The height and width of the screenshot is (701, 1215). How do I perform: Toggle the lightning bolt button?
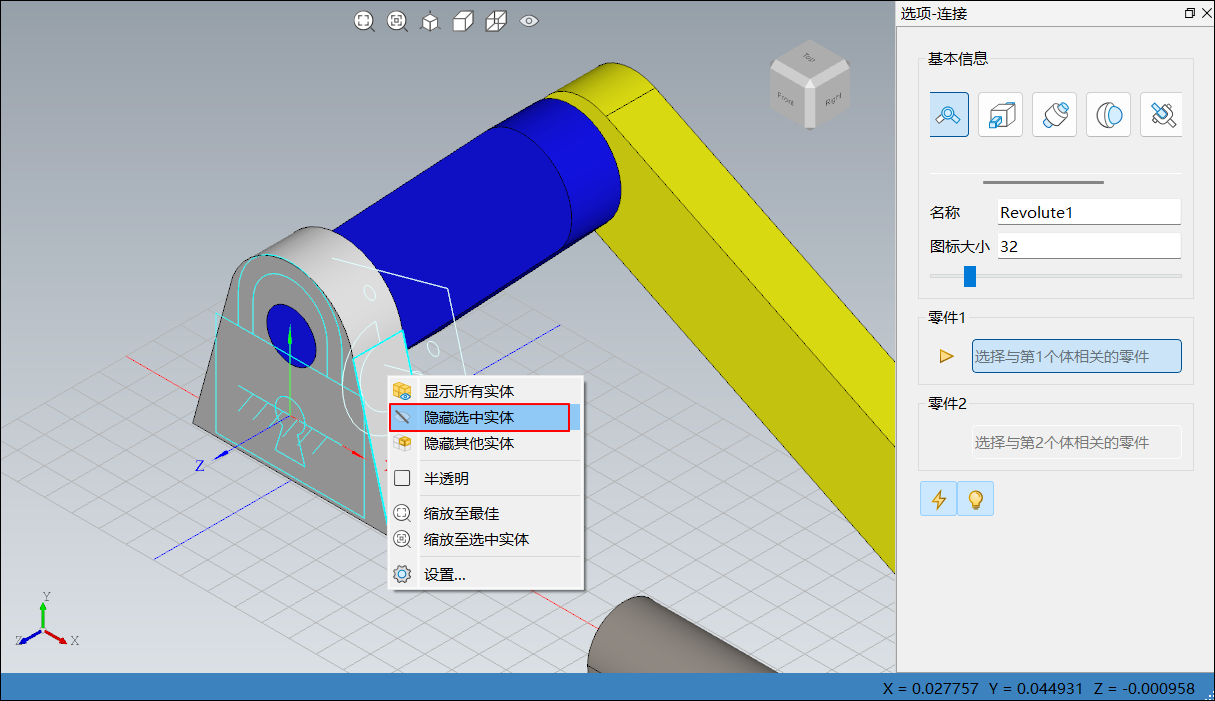[938, 498]
